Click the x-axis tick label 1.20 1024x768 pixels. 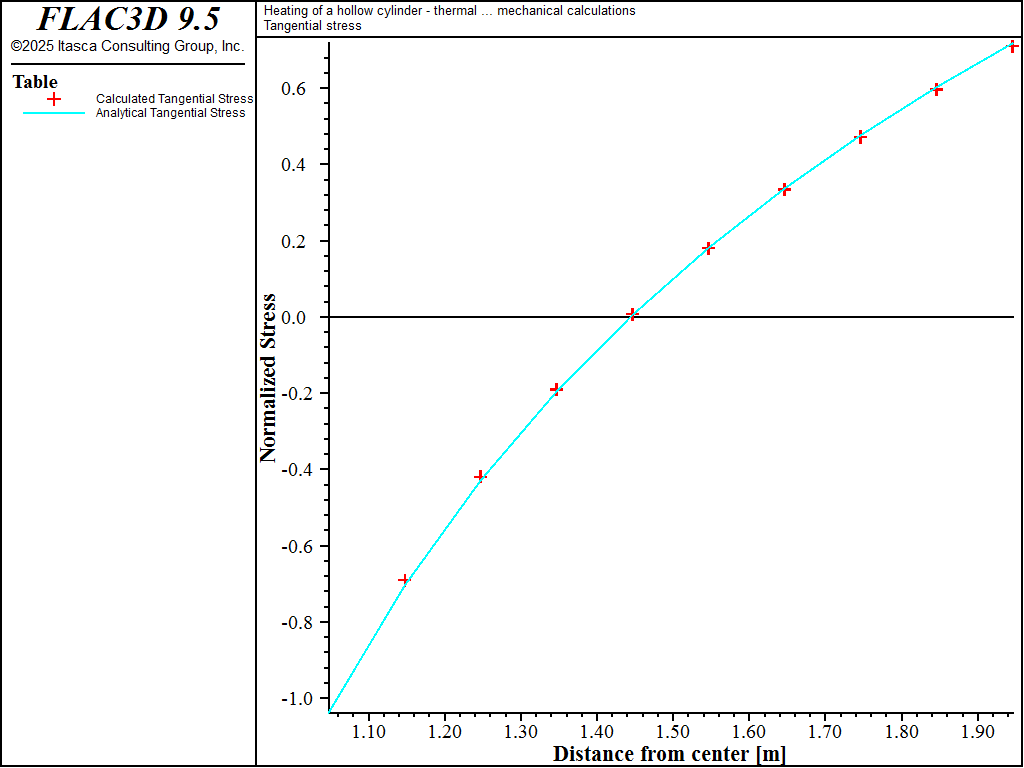click(x=444, y=730)
